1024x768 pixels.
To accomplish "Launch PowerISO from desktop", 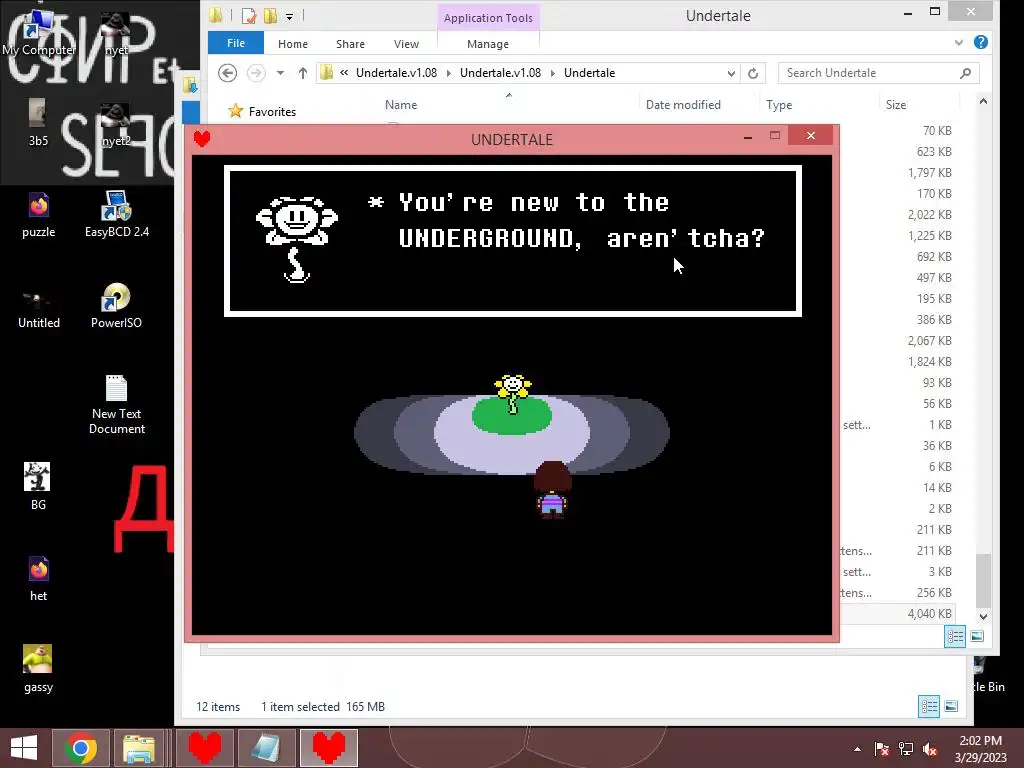I will coord(116,307).
